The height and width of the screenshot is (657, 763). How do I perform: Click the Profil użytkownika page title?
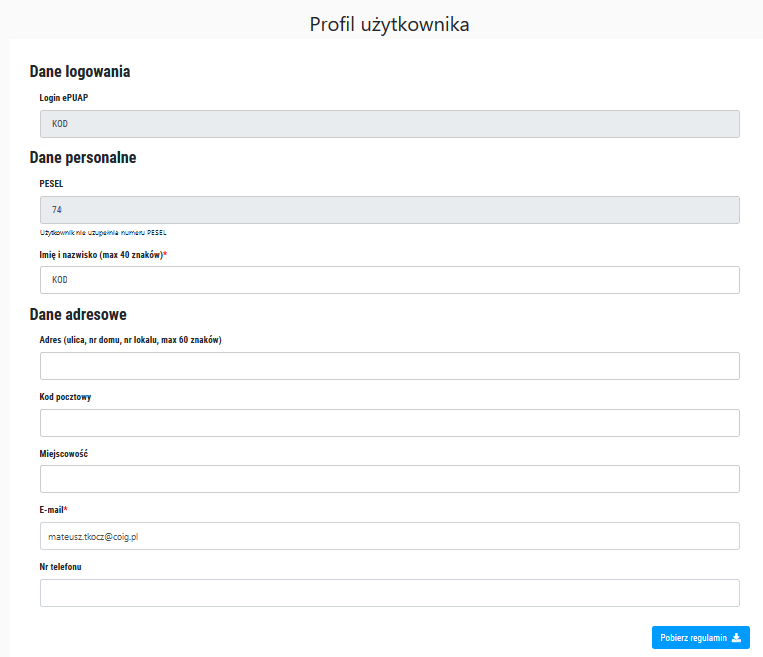[x=389, y=24]
